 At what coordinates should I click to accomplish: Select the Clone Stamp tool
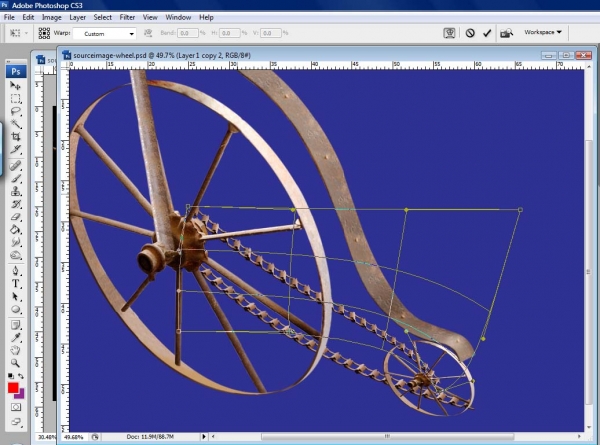pos(15,191)
